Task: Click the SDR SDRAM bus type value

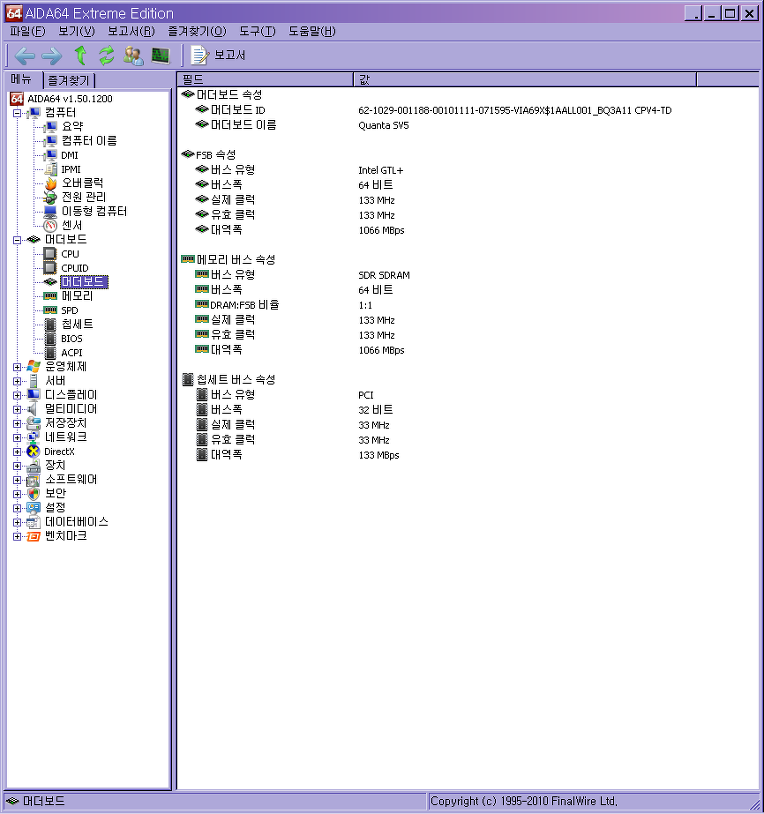Action: pyautogui.click(x=384, y=275)
